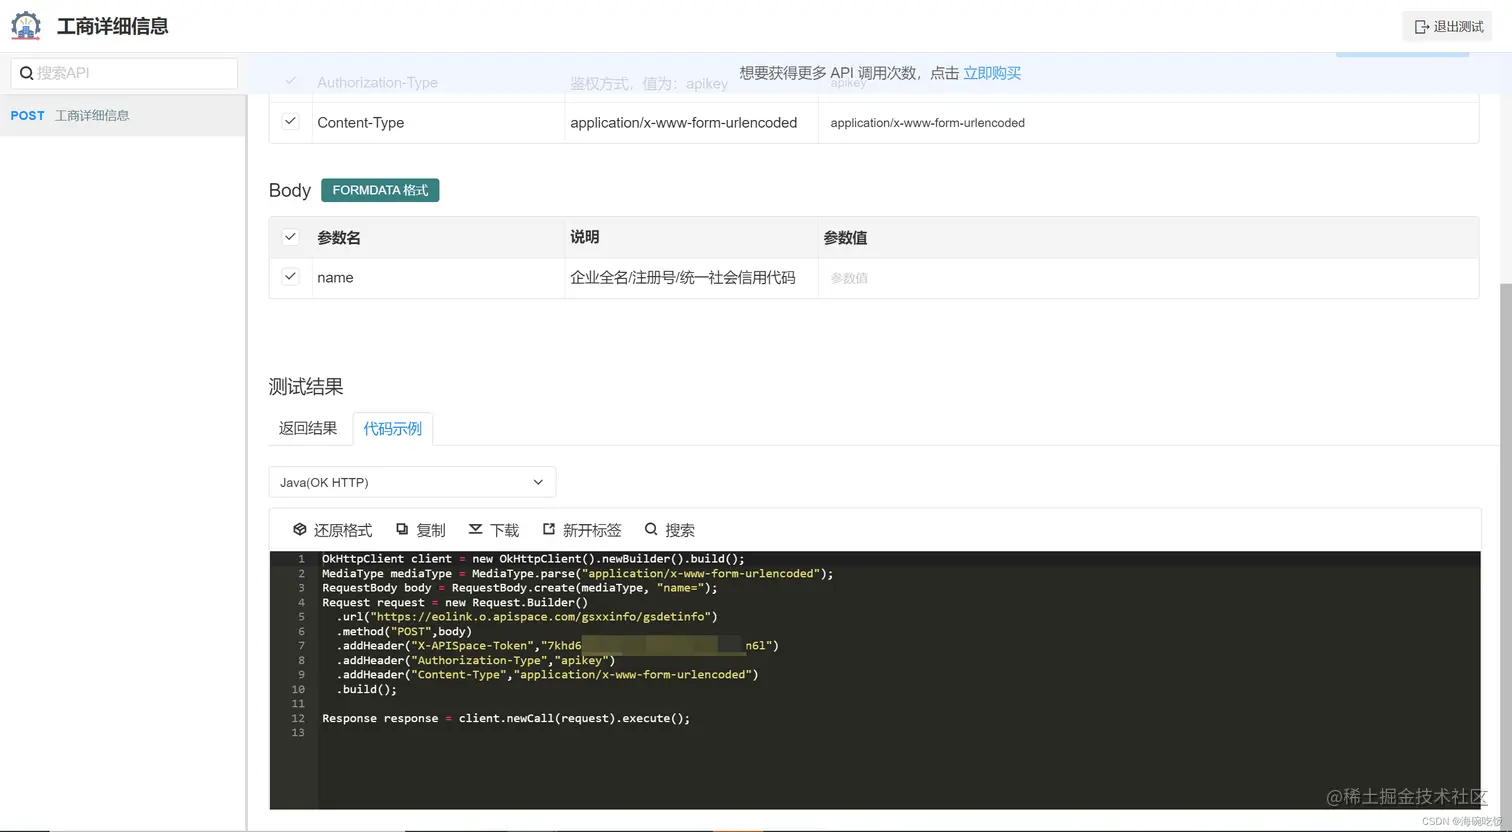Expand the code language selector chevron

click(x=538, y=482)
